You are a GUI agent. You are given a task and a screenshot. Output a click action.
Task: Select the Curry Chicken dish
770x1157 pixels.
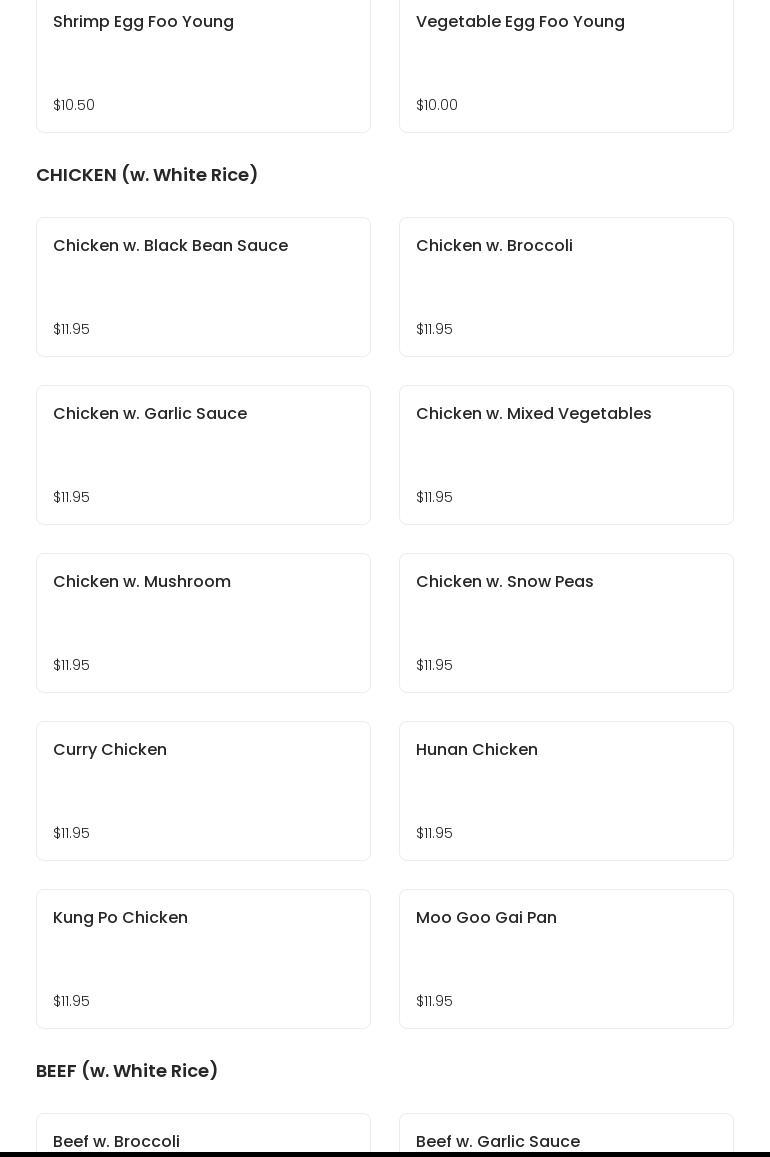[203, 791]
